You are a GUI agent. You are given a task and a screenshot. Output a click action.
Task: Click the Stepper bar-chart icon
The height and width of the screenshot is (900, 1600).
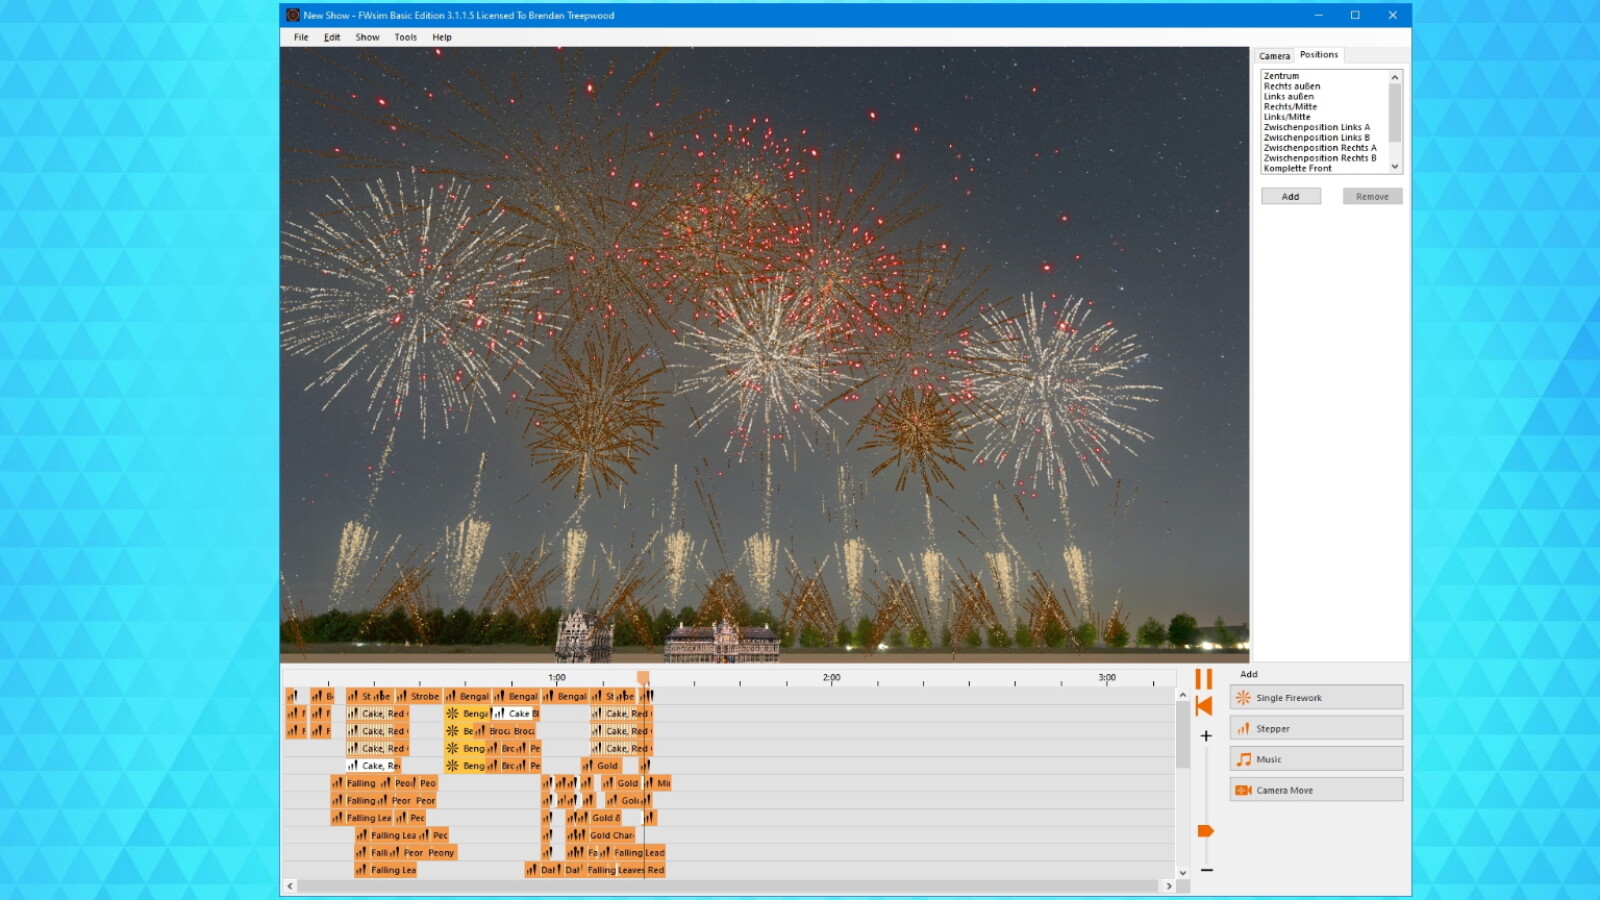point(1243,727)
